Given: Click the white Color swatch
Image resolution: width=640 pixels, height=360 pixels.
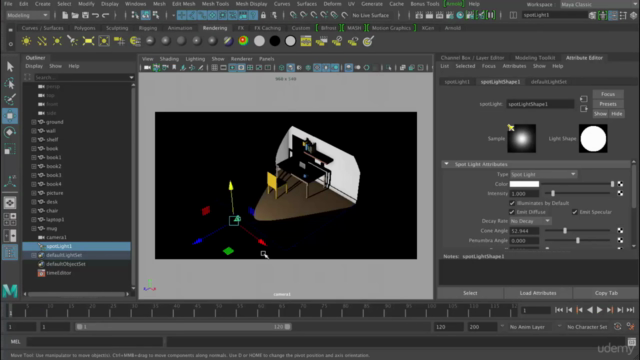Looking at the screenshot, I should [524, 184].
